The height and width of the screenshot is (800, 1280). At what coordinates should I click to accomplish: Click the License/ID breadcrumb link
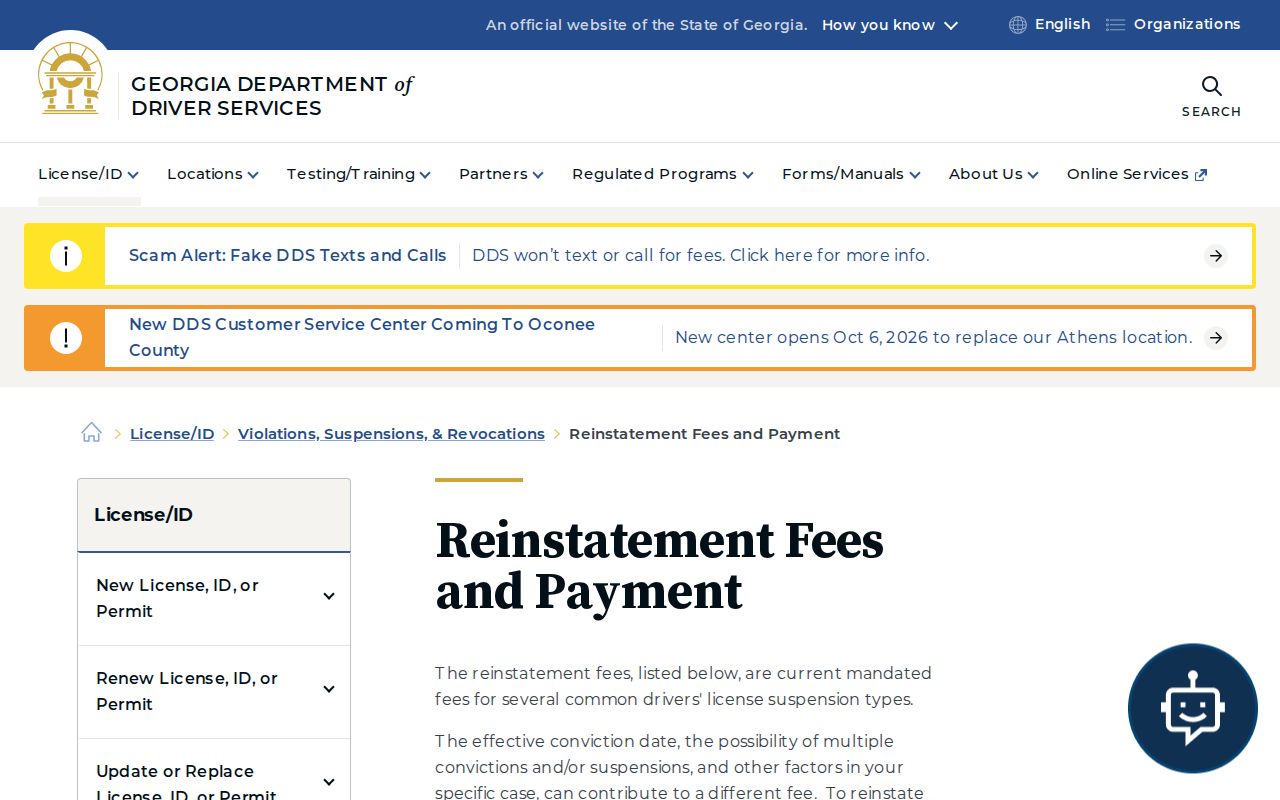172,434
